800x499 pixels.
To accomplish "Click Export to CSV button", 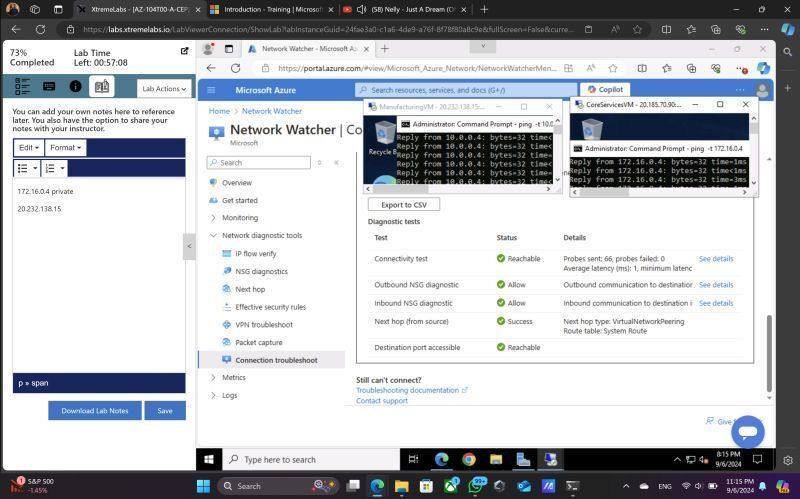I will point(404,205).
